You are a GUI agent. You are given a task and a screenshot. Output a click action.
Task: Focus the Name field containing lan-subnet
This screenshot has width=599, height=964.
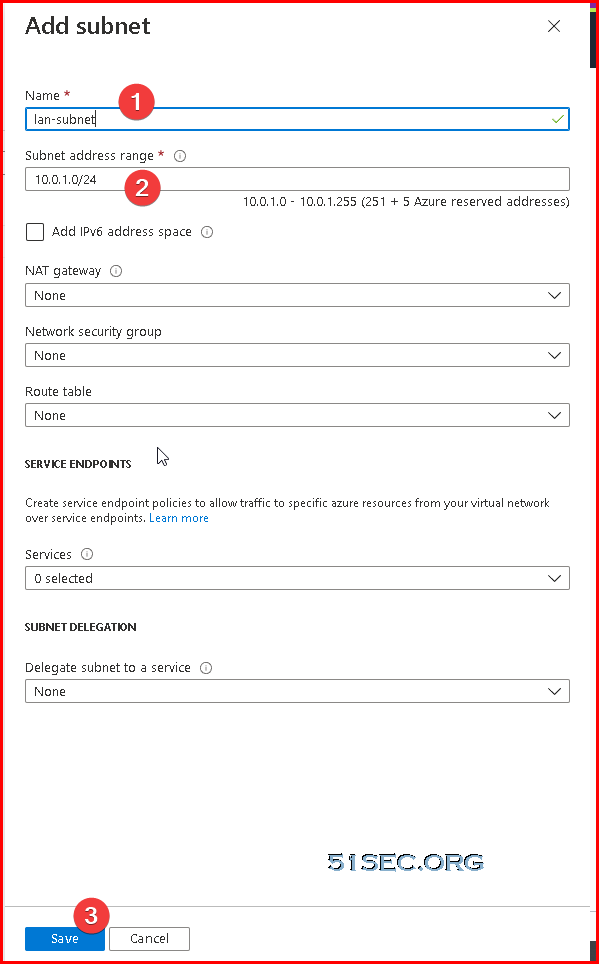[297, 119]
